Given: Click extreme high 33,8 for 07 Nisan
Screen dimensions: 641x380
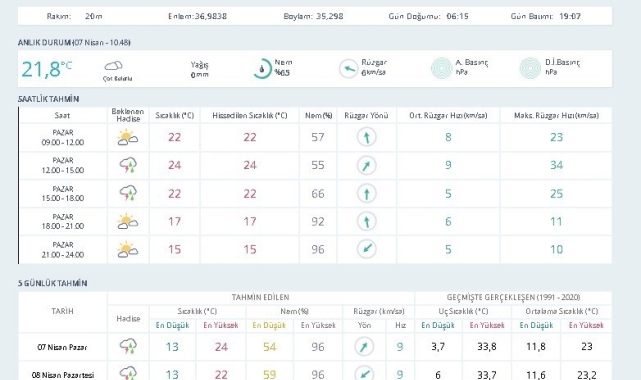Looking at the screenshot, I should (486, 346).
